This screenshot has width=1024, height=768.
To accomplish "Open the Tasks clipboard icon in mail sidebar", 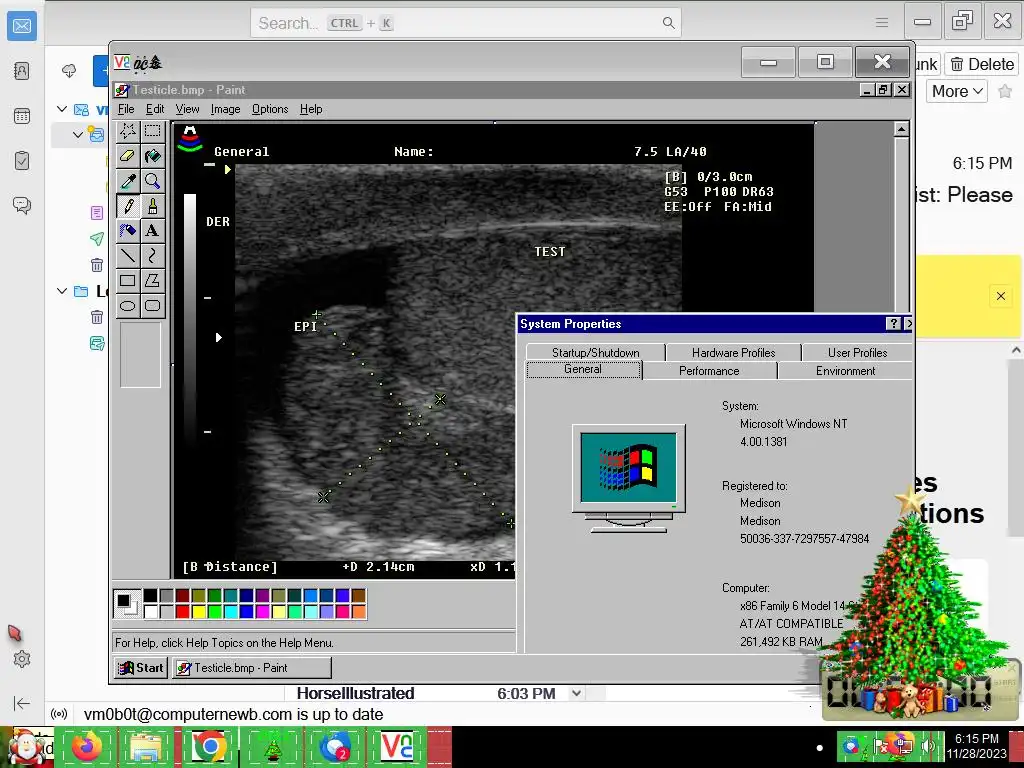I will point(22,161).
